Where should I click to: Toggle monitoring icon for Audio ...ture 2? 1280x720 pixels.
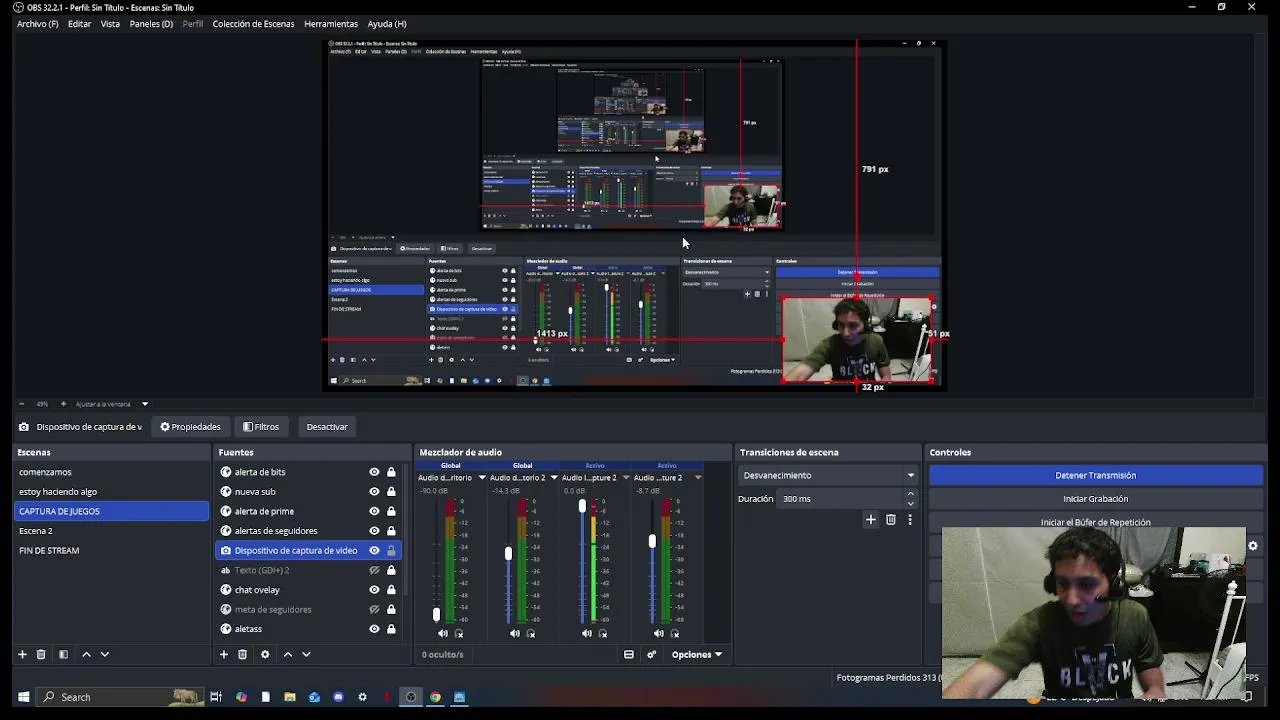click(675, 633)
